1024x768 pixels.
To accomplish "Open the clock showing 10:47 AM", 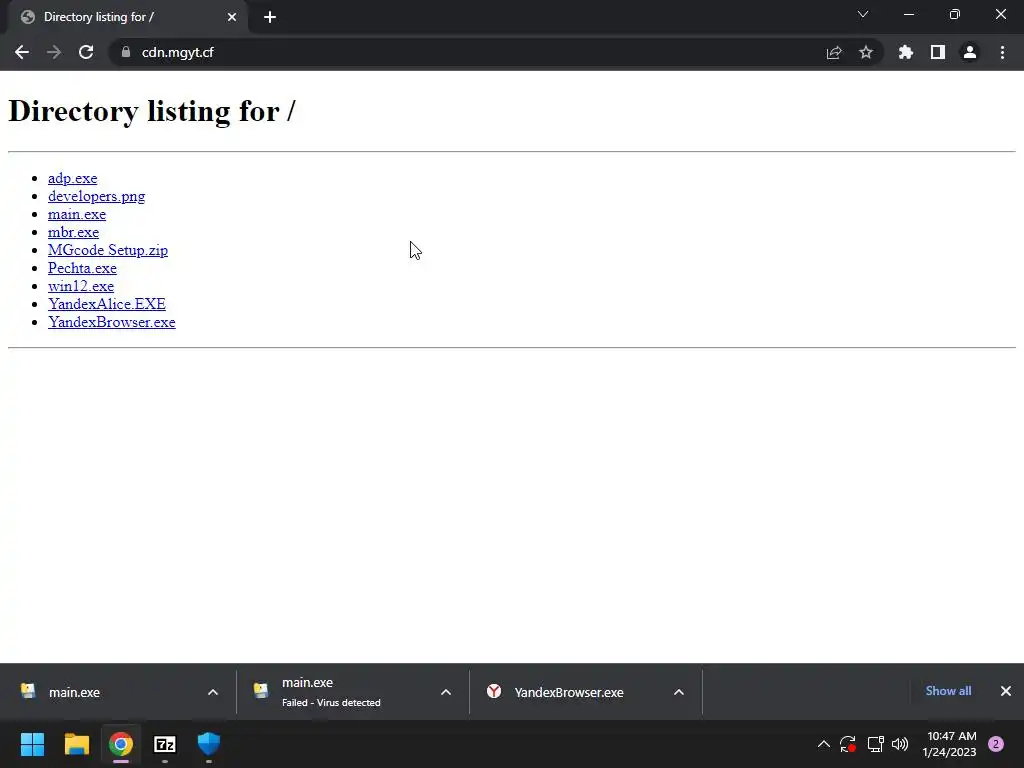I will pyautogui.click(x=950, y=744).
